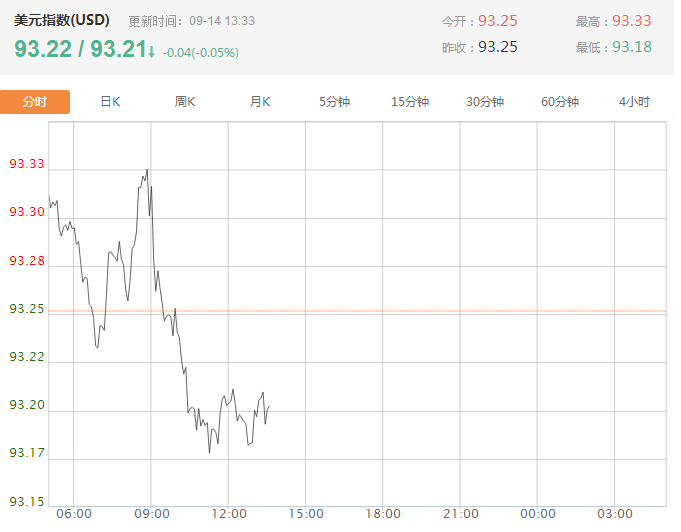681x532 pixels.
Task: Click the 最低 low value 93.18
Action: point(632,47)
